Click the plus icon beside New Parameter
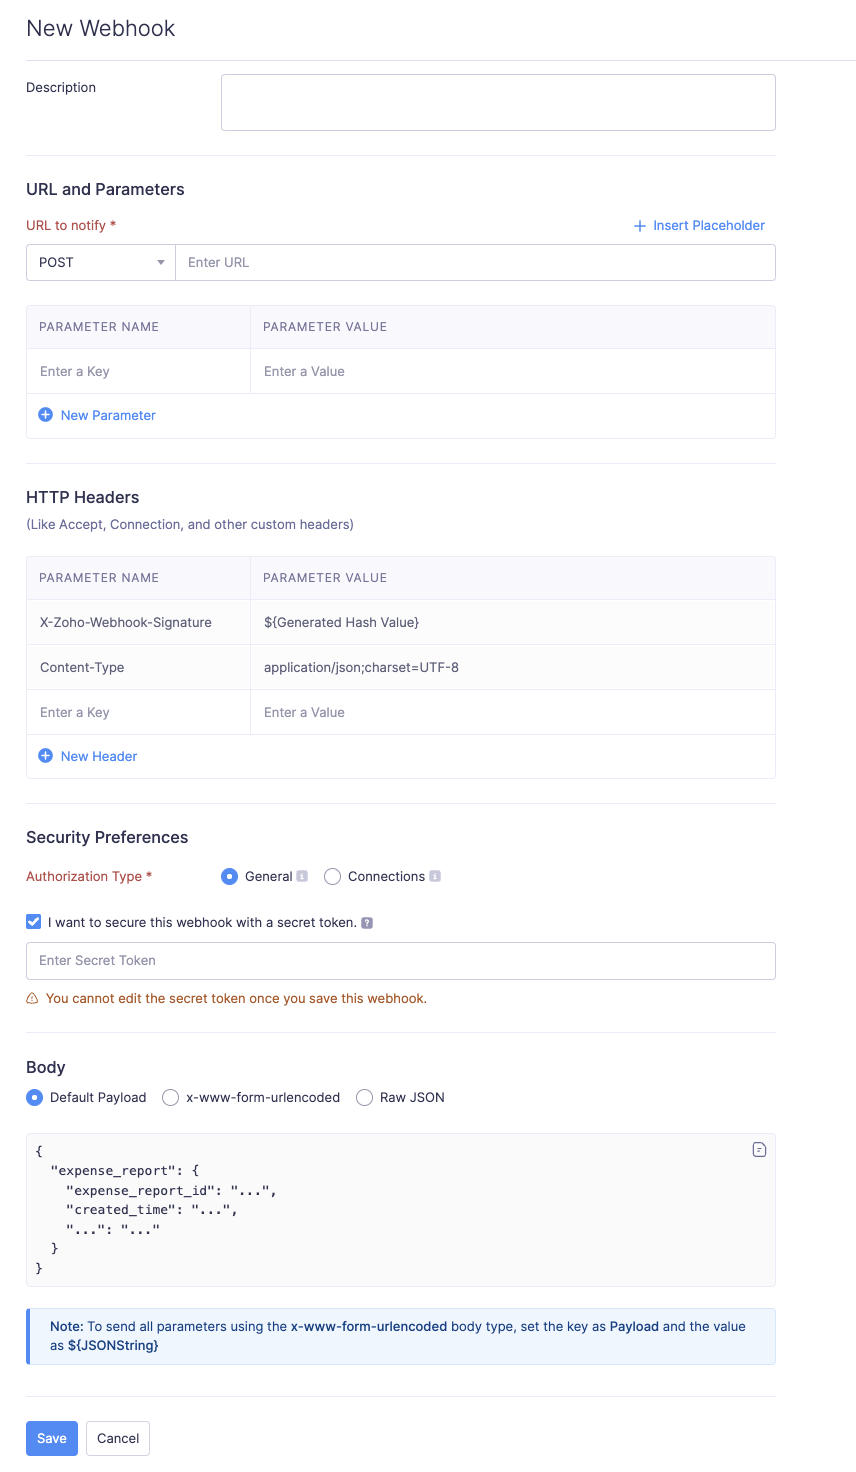 point(45,415)
